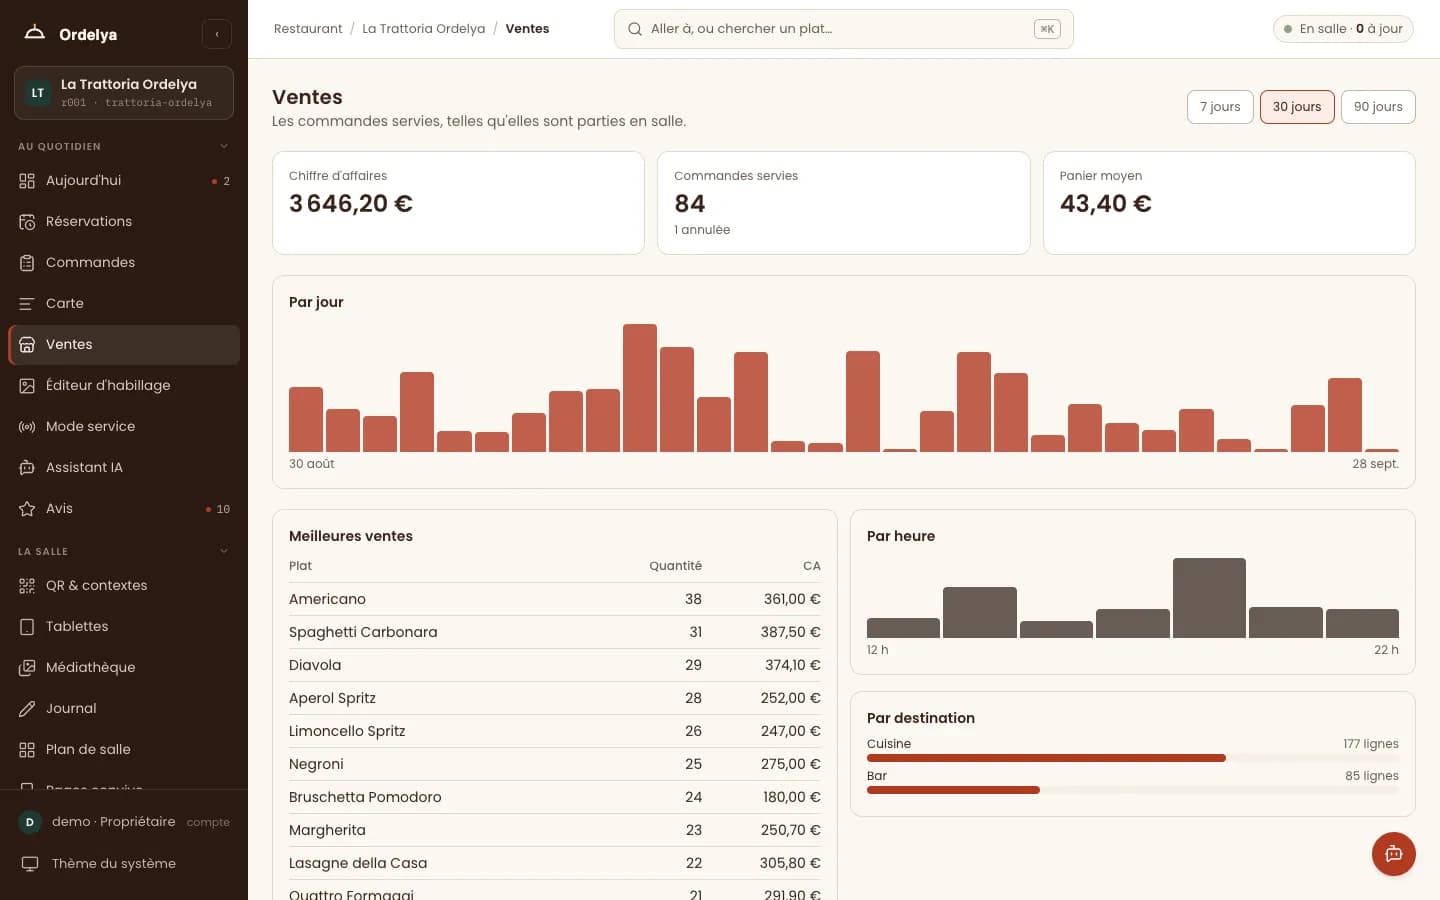Open QR & contextes icon

click(27, 586)
